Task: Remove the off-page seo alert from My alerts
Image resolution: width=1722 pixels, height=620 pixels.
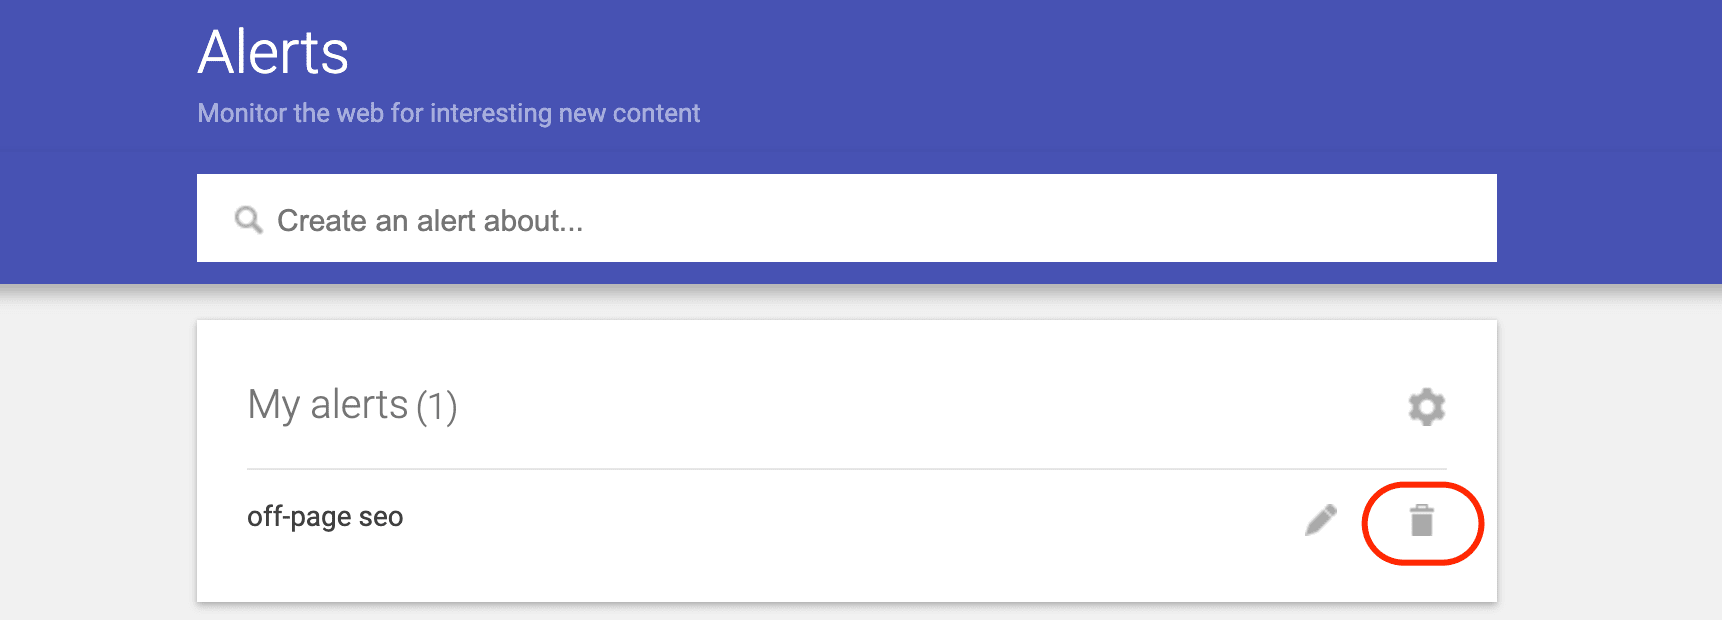Action: click(x=1422, y=520)
